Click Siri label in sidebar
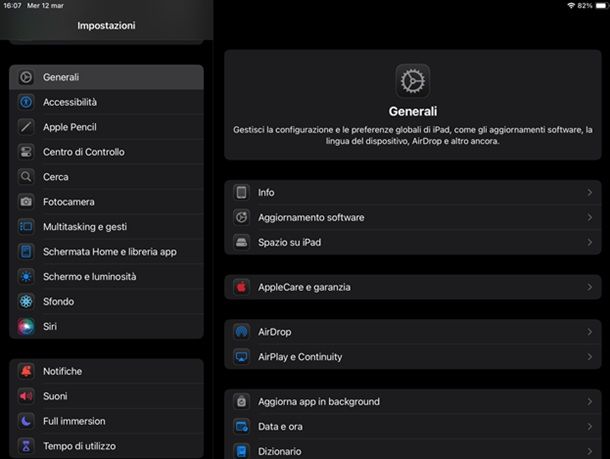 [x=50, y=326]
